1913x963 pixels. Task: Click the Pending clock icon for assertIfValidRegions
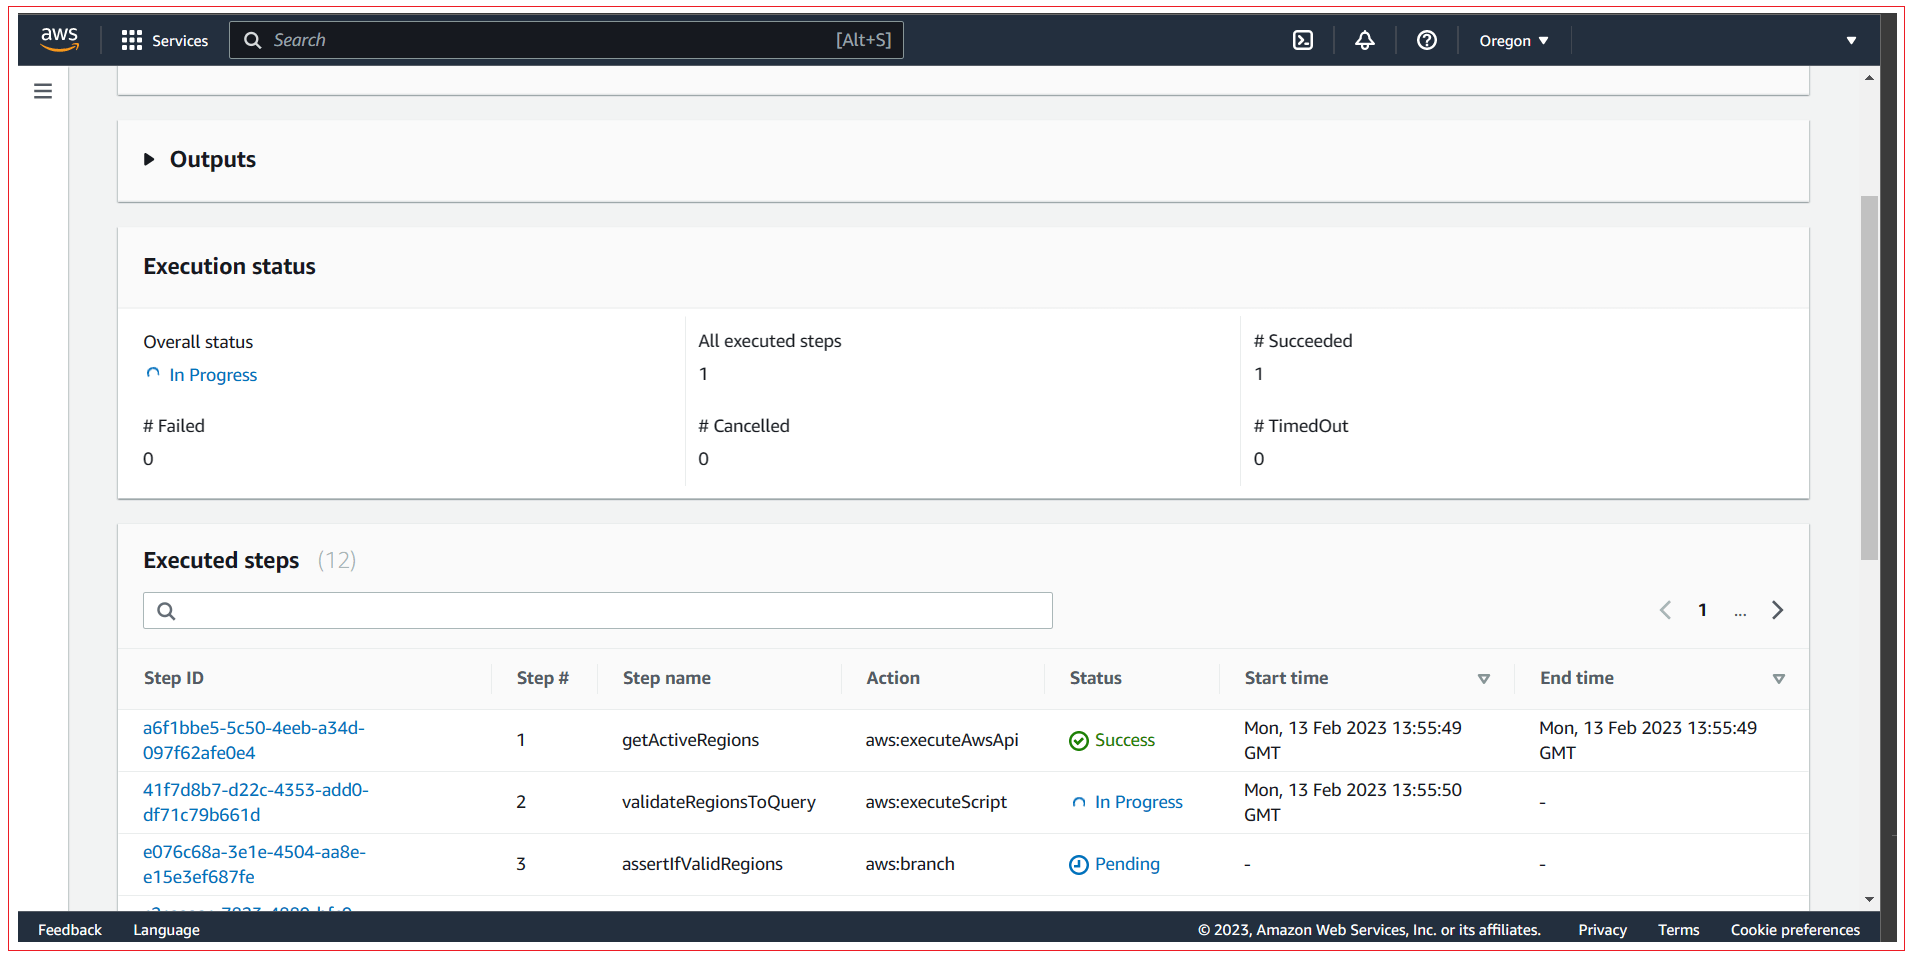click(1079, 864)
